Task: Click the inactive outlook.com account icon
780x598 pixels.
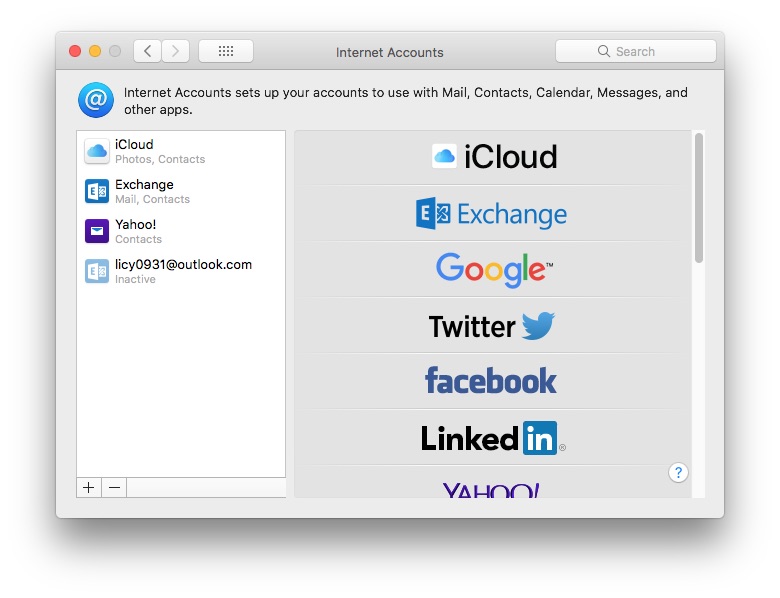Action: (97, 271)
